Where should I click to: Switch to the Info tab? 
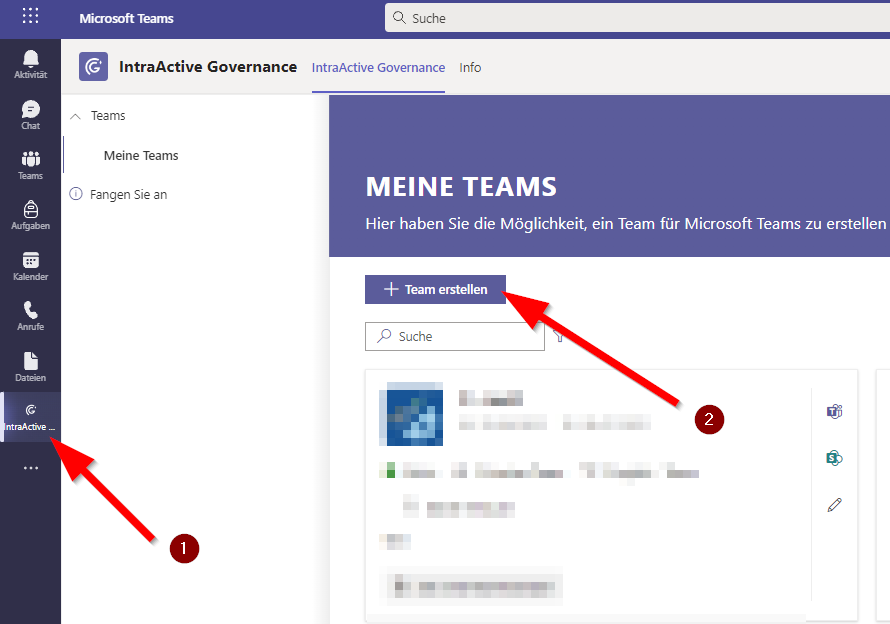(x=470, y=68)
